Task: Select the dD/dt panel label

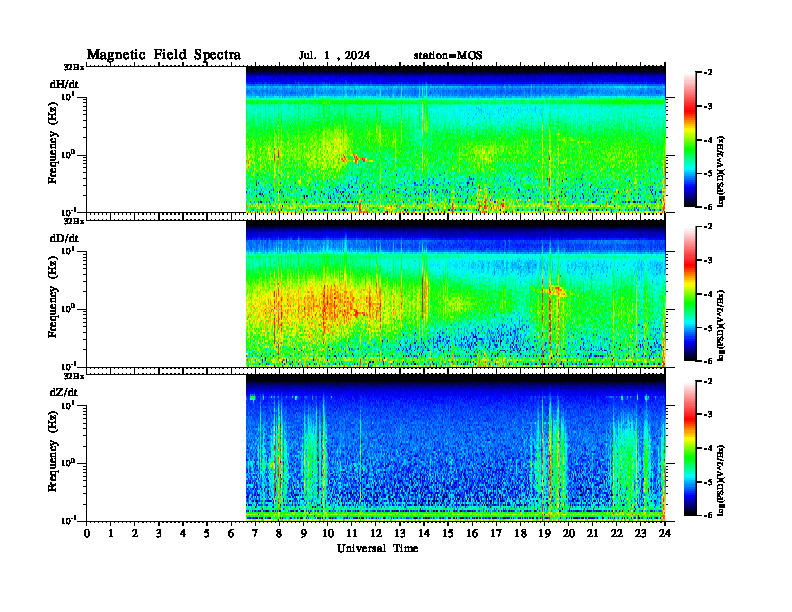Action: click(64, 238)
